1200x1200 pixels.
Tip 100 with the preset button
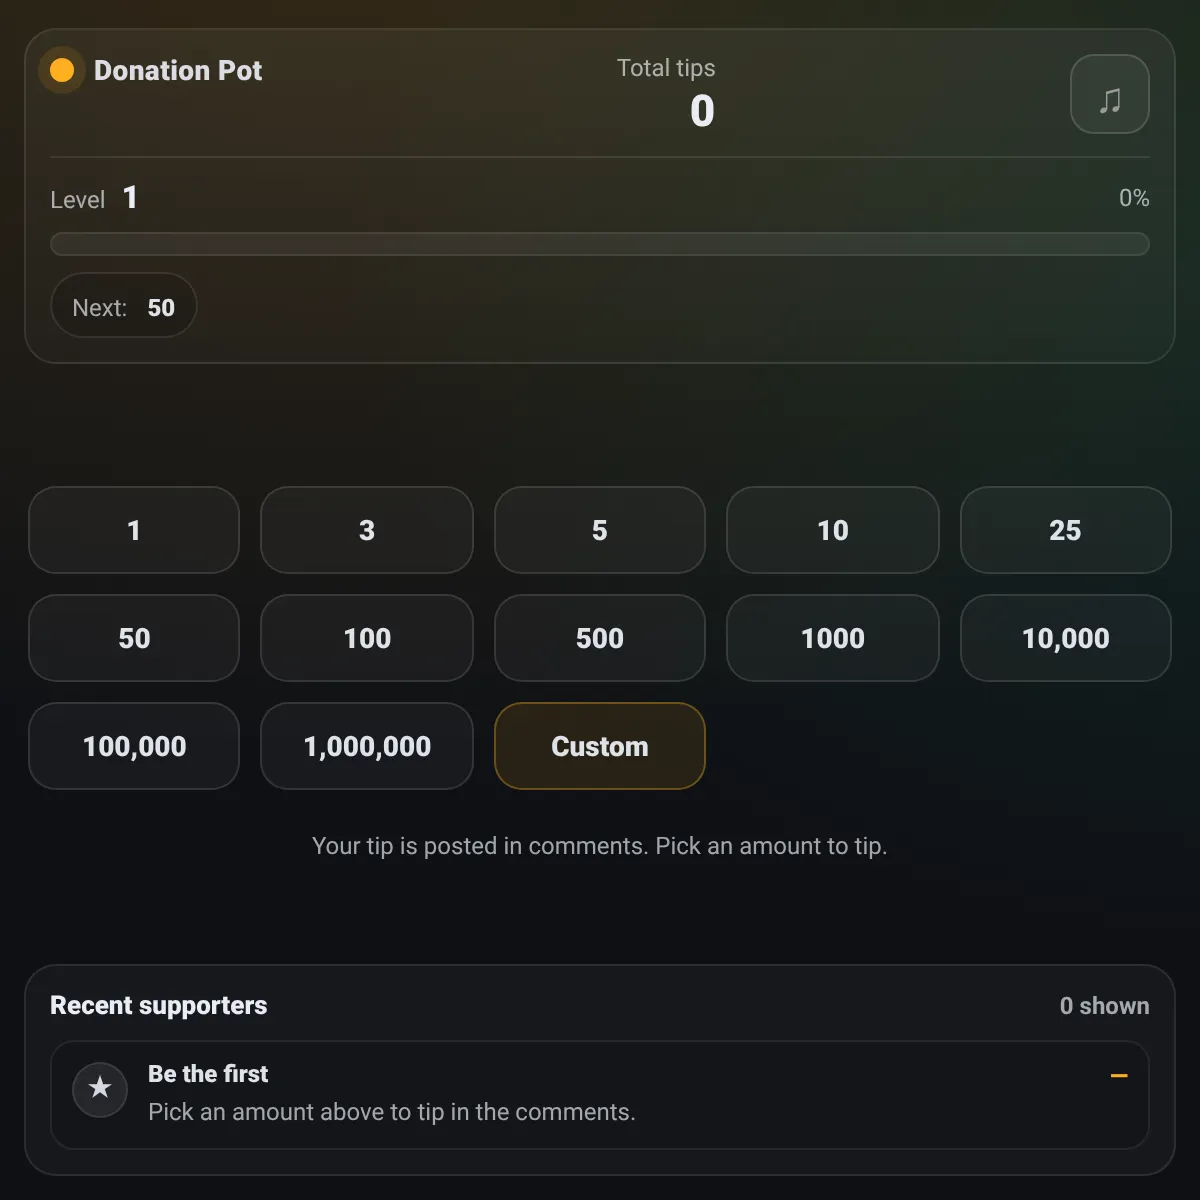click(367, 638)
